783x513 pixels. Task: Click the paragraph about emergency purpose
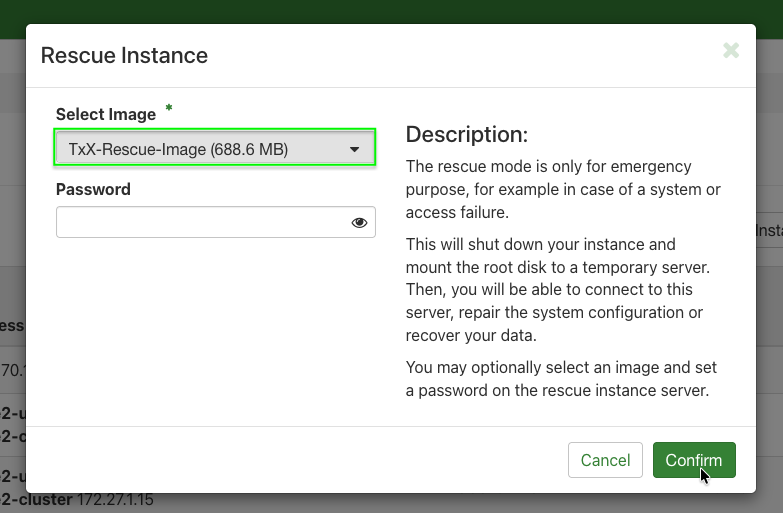click(x=563, y=189)
